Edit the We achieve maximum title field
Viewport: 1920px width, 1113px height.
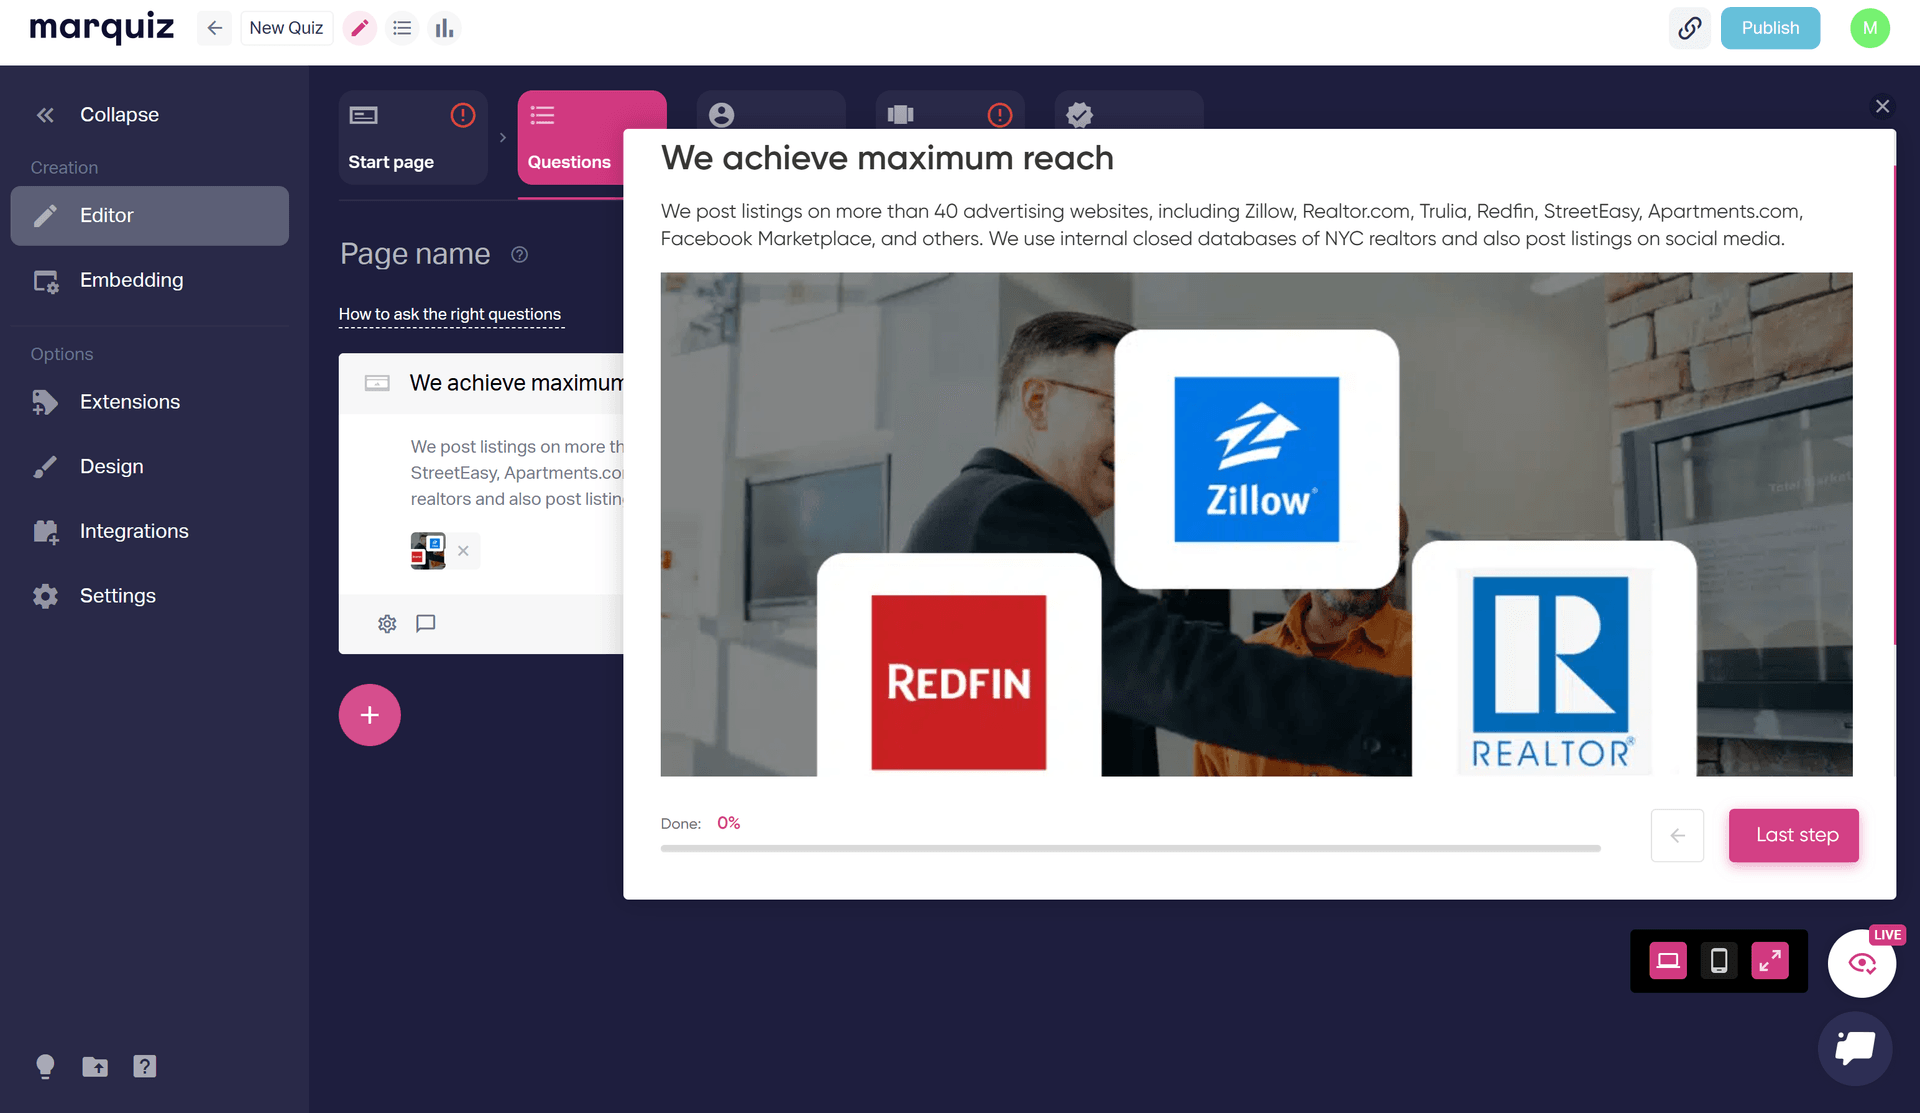click(x=516, y=383)
